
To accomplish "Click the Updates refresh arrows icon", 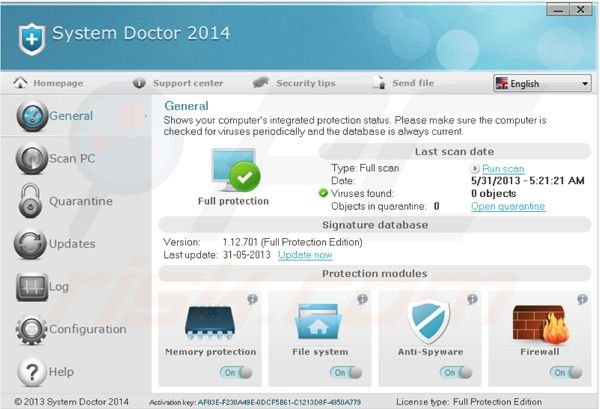I will pos(30,244).
